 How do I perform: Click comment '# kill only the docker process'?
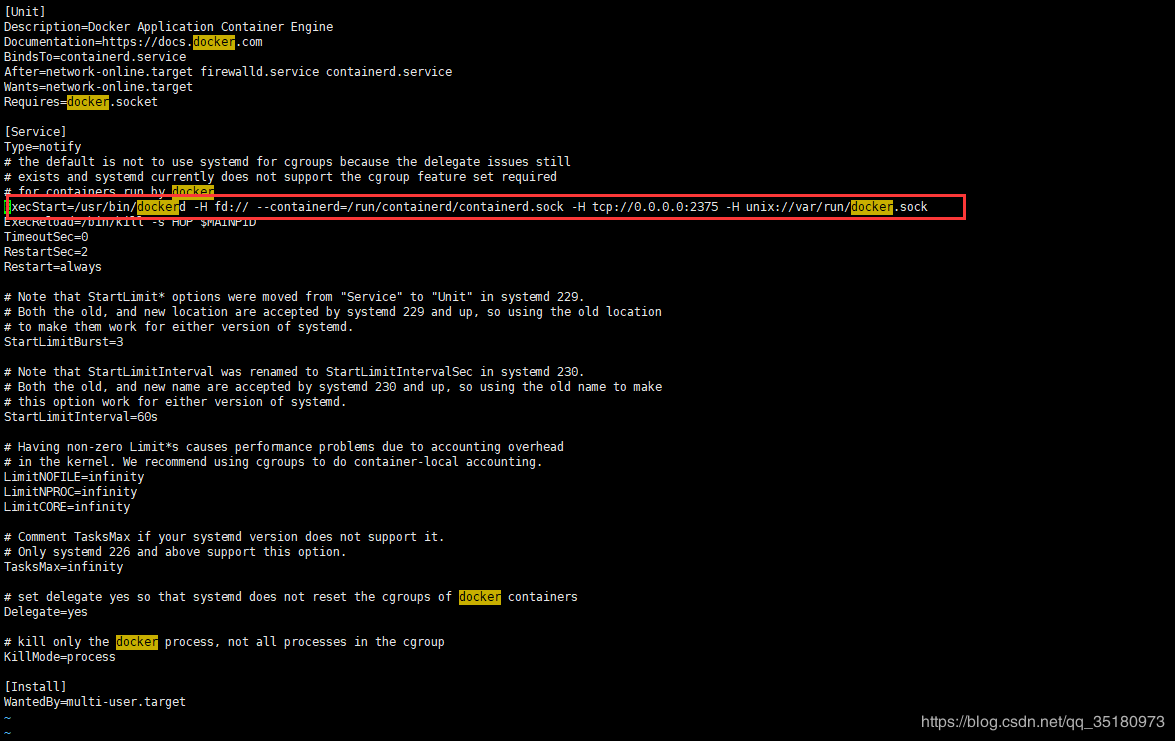click(x=224, y=641)
